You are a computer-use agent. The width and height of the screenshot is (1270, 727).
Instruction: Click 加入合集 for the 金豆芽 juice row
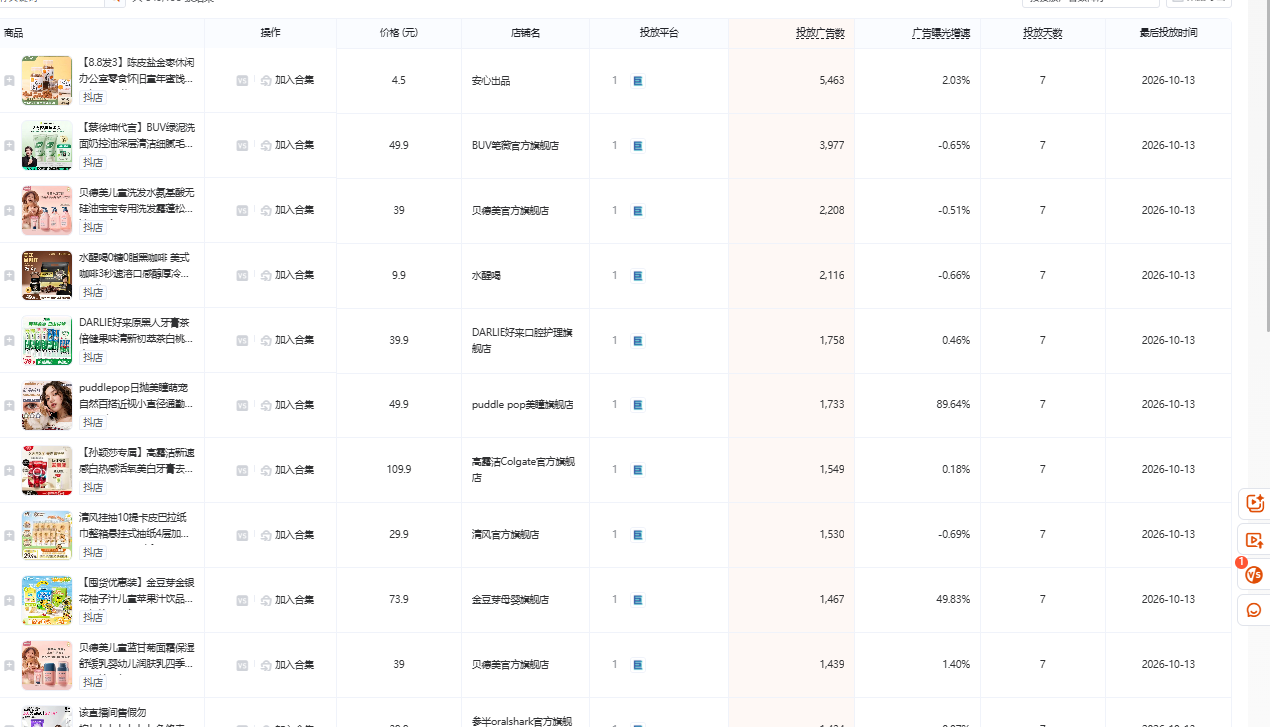pyautogui.click(x=287, y=600)
